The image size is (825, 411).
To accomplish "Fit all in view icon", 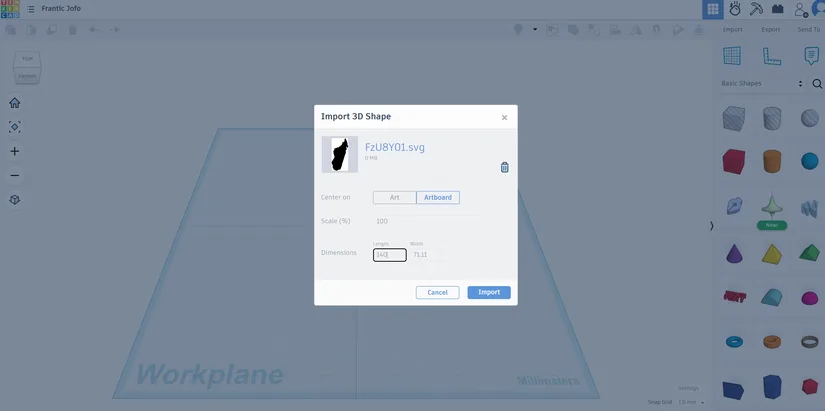I will [15, 127].
